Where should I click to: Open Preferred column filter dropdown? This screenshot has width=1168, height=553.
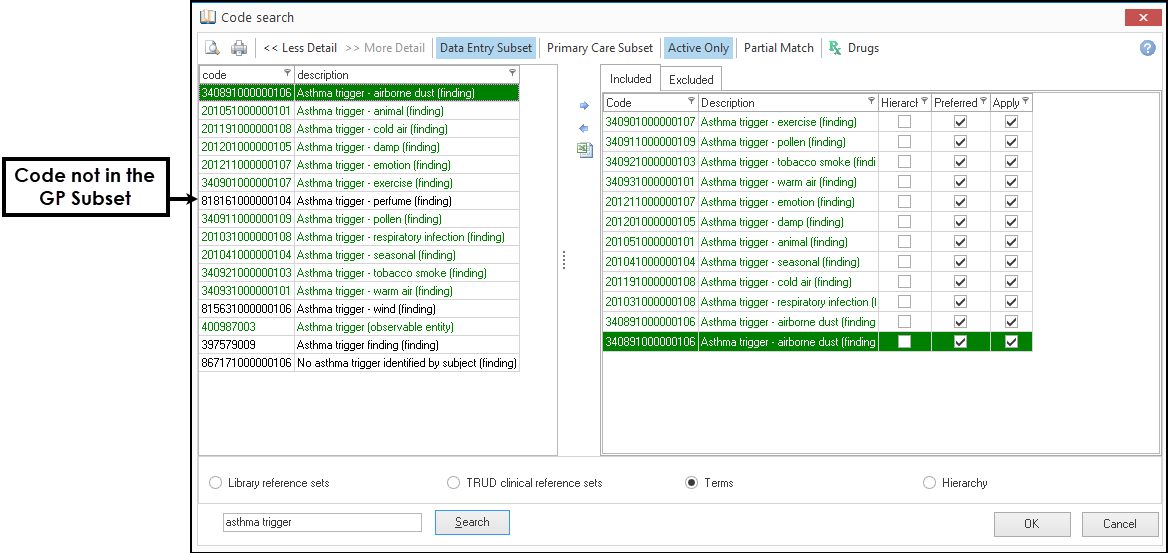pyautogui.click(x=983, y=102)
